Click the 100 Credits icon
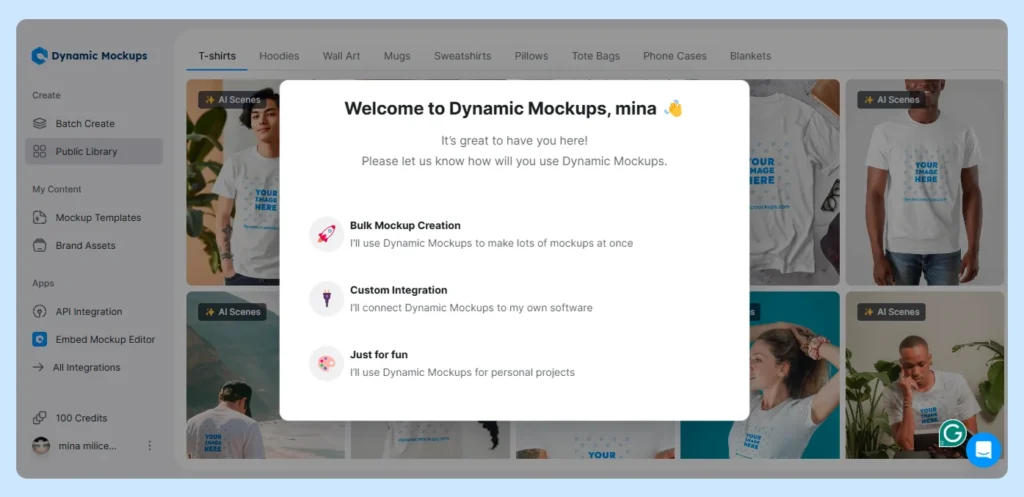 point(39,418)
